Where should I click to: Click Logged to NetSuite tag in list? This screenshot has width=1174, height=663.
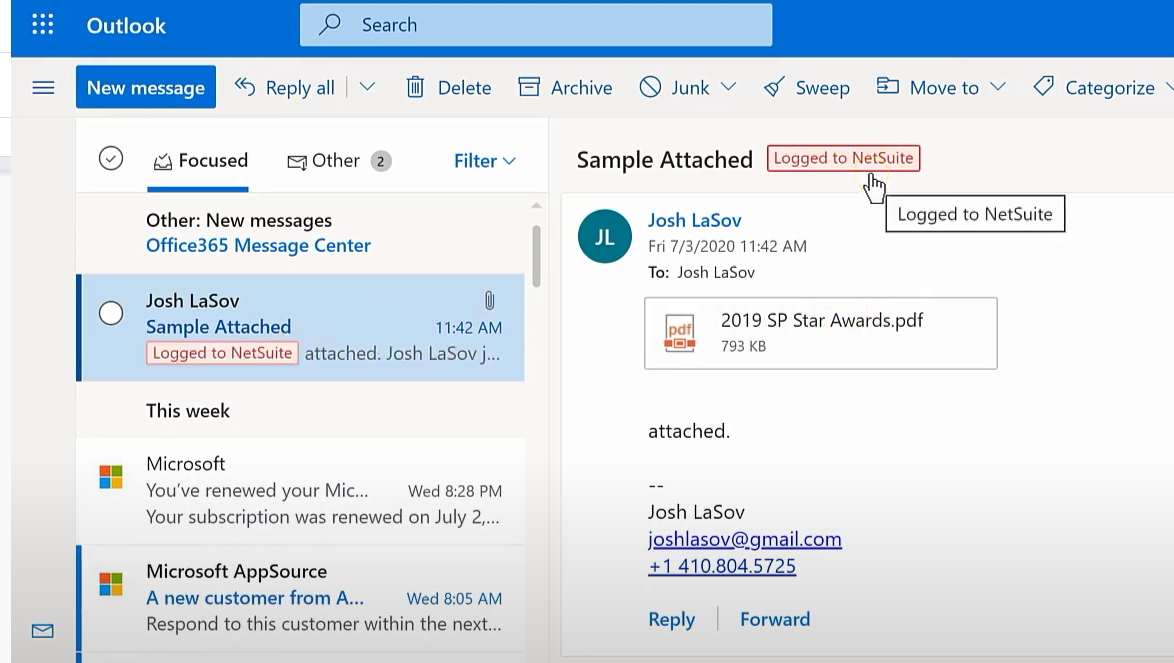point(222,353)
